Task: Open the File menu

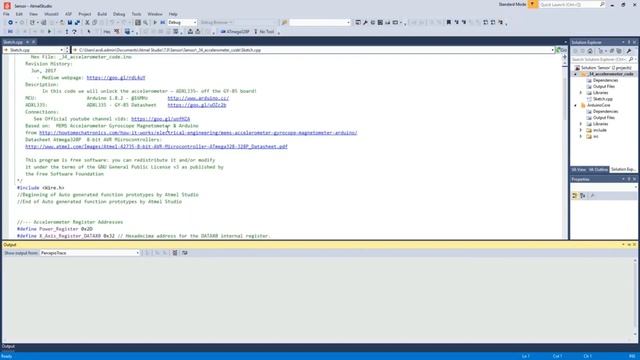Action: [6, 14]
